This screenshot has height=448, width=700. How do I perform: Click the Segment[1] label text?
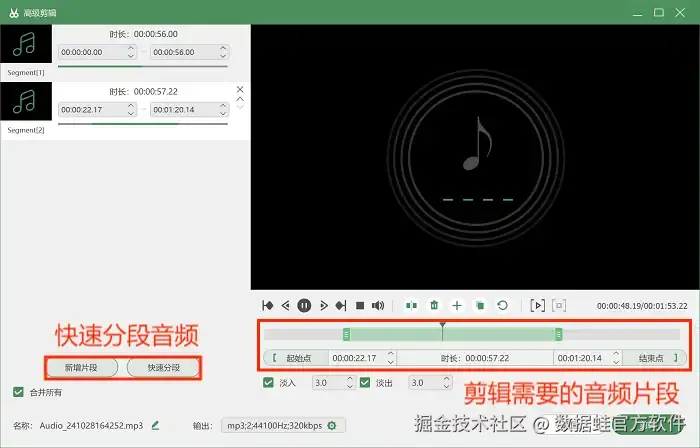click(x=26, y=72)
